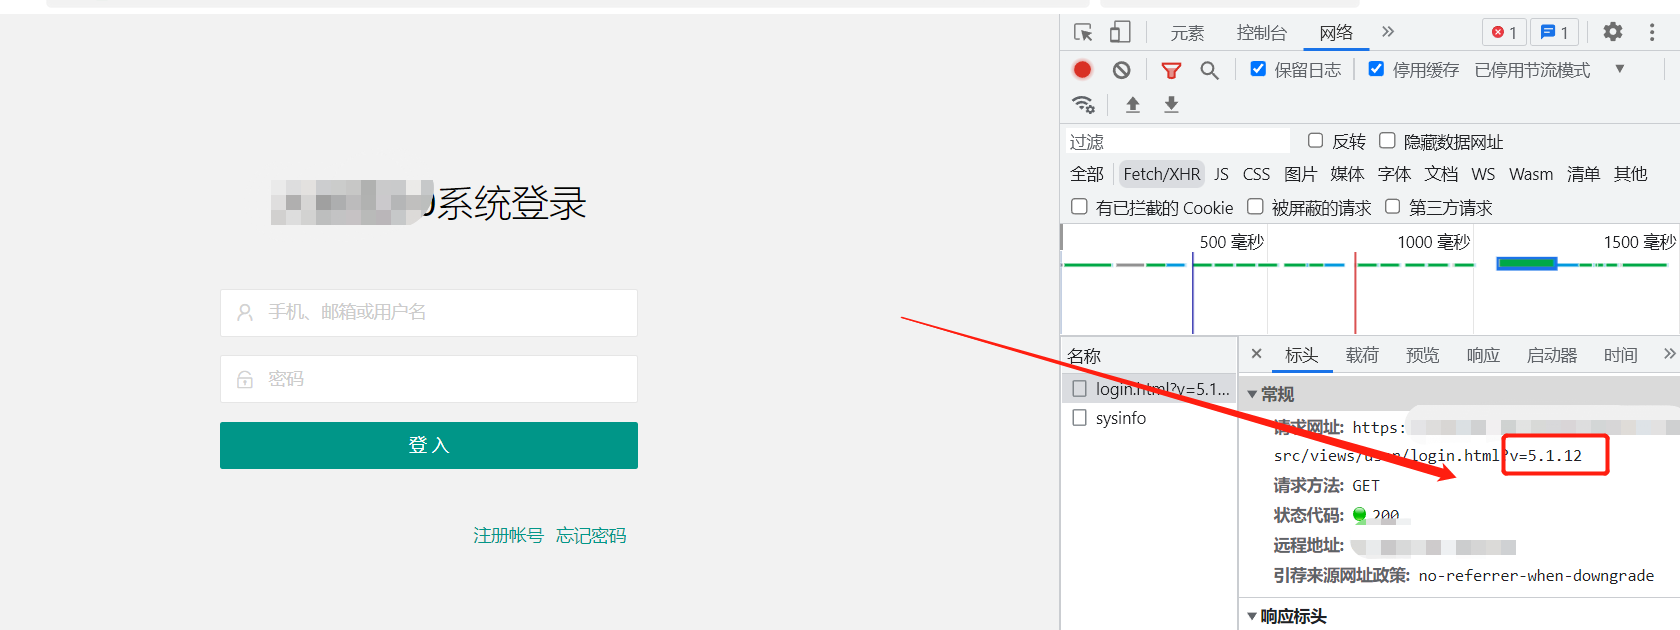Collapse the 常规 section

[1252, 395]
